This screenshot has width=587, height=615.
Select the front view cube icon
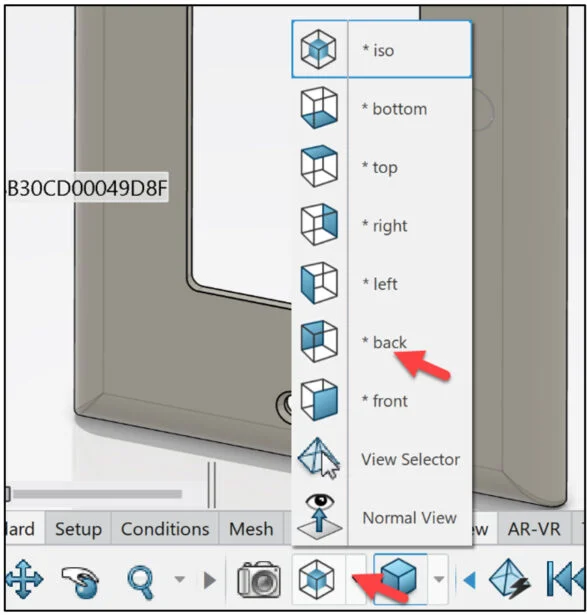[319, 400]
